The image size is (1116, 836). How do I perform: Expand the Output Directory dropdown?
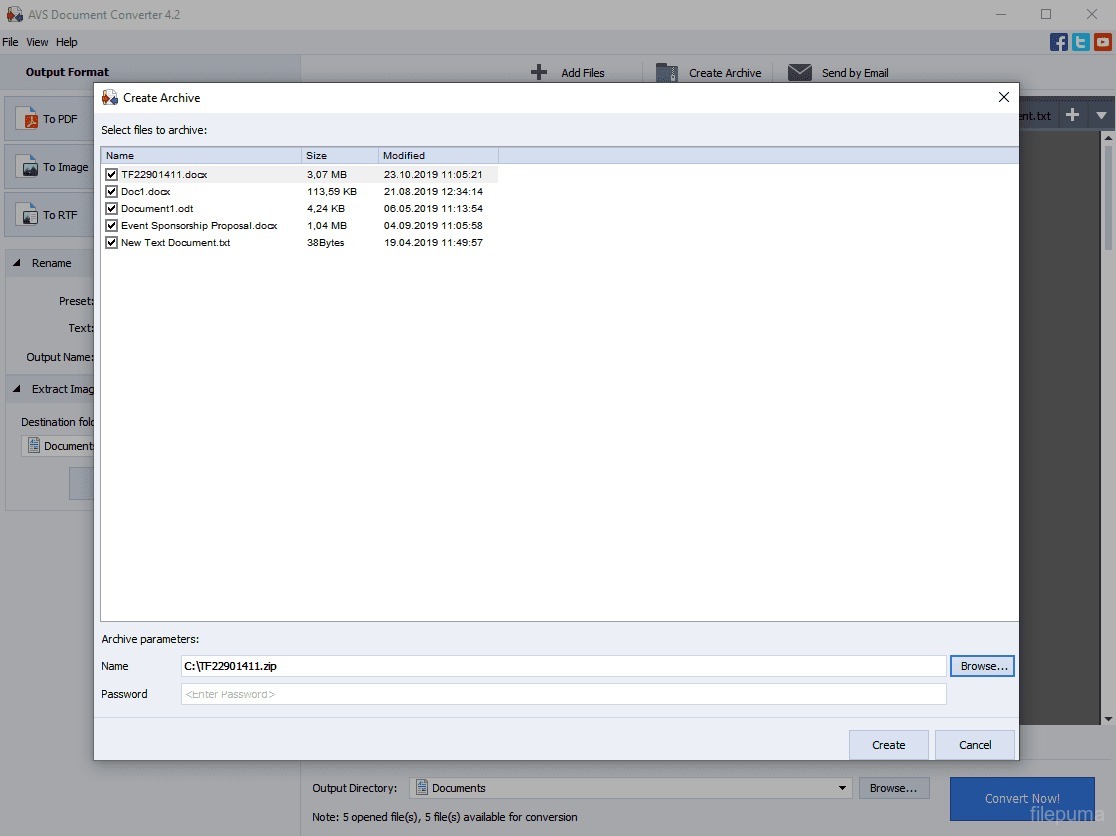coord(842,788)
